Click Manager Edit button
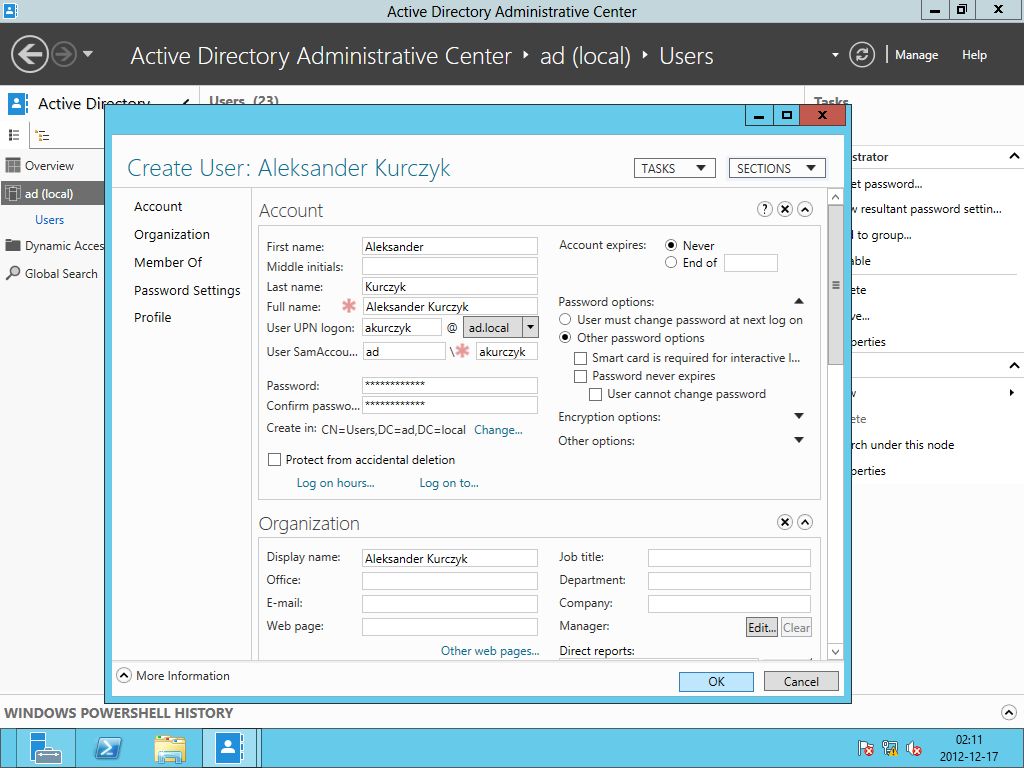 tap(761, 627)
